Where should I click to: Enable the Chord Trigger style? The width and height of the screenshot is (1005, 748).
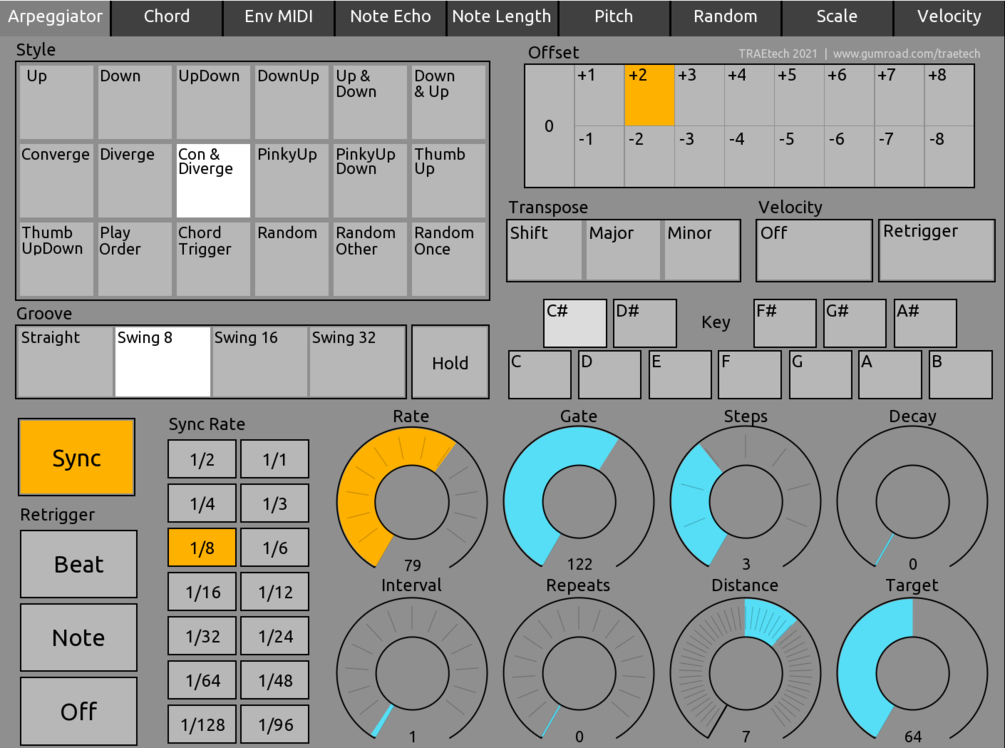pyautogui.click(x=212, y=255)
